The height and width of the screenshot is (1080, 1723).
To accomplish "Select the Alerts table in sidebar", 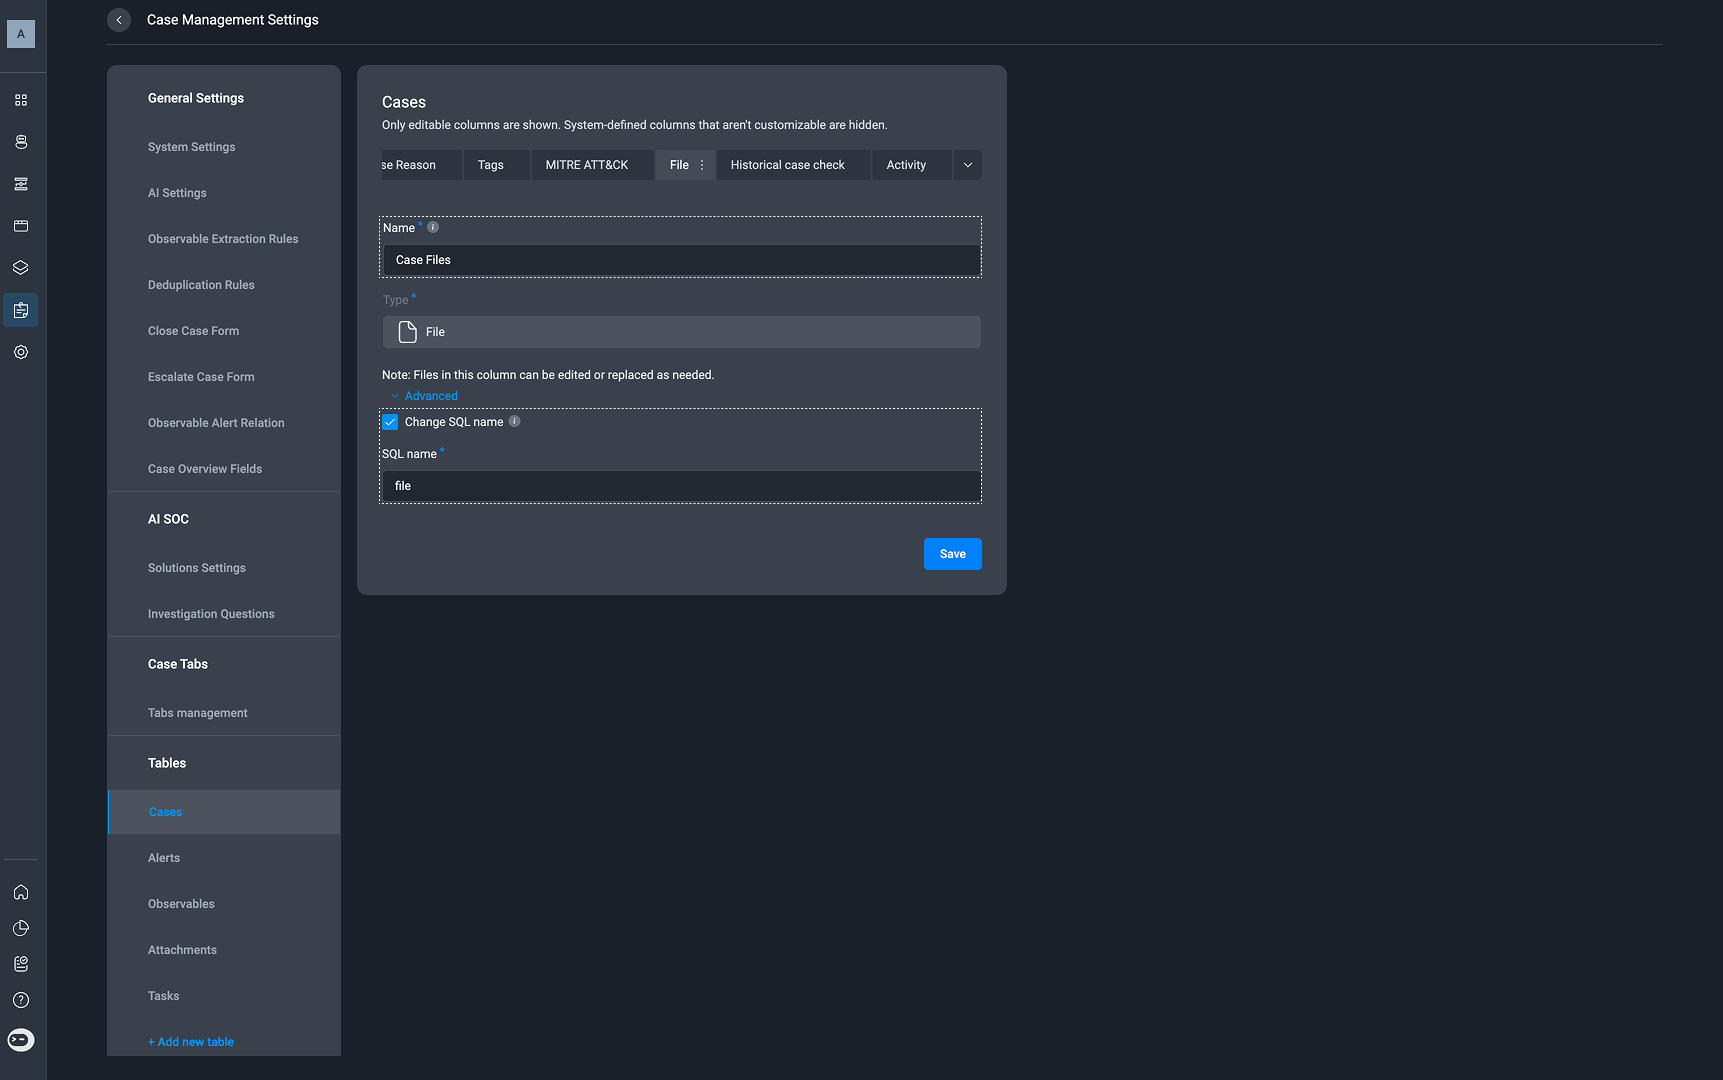I will tap(164, 858).
